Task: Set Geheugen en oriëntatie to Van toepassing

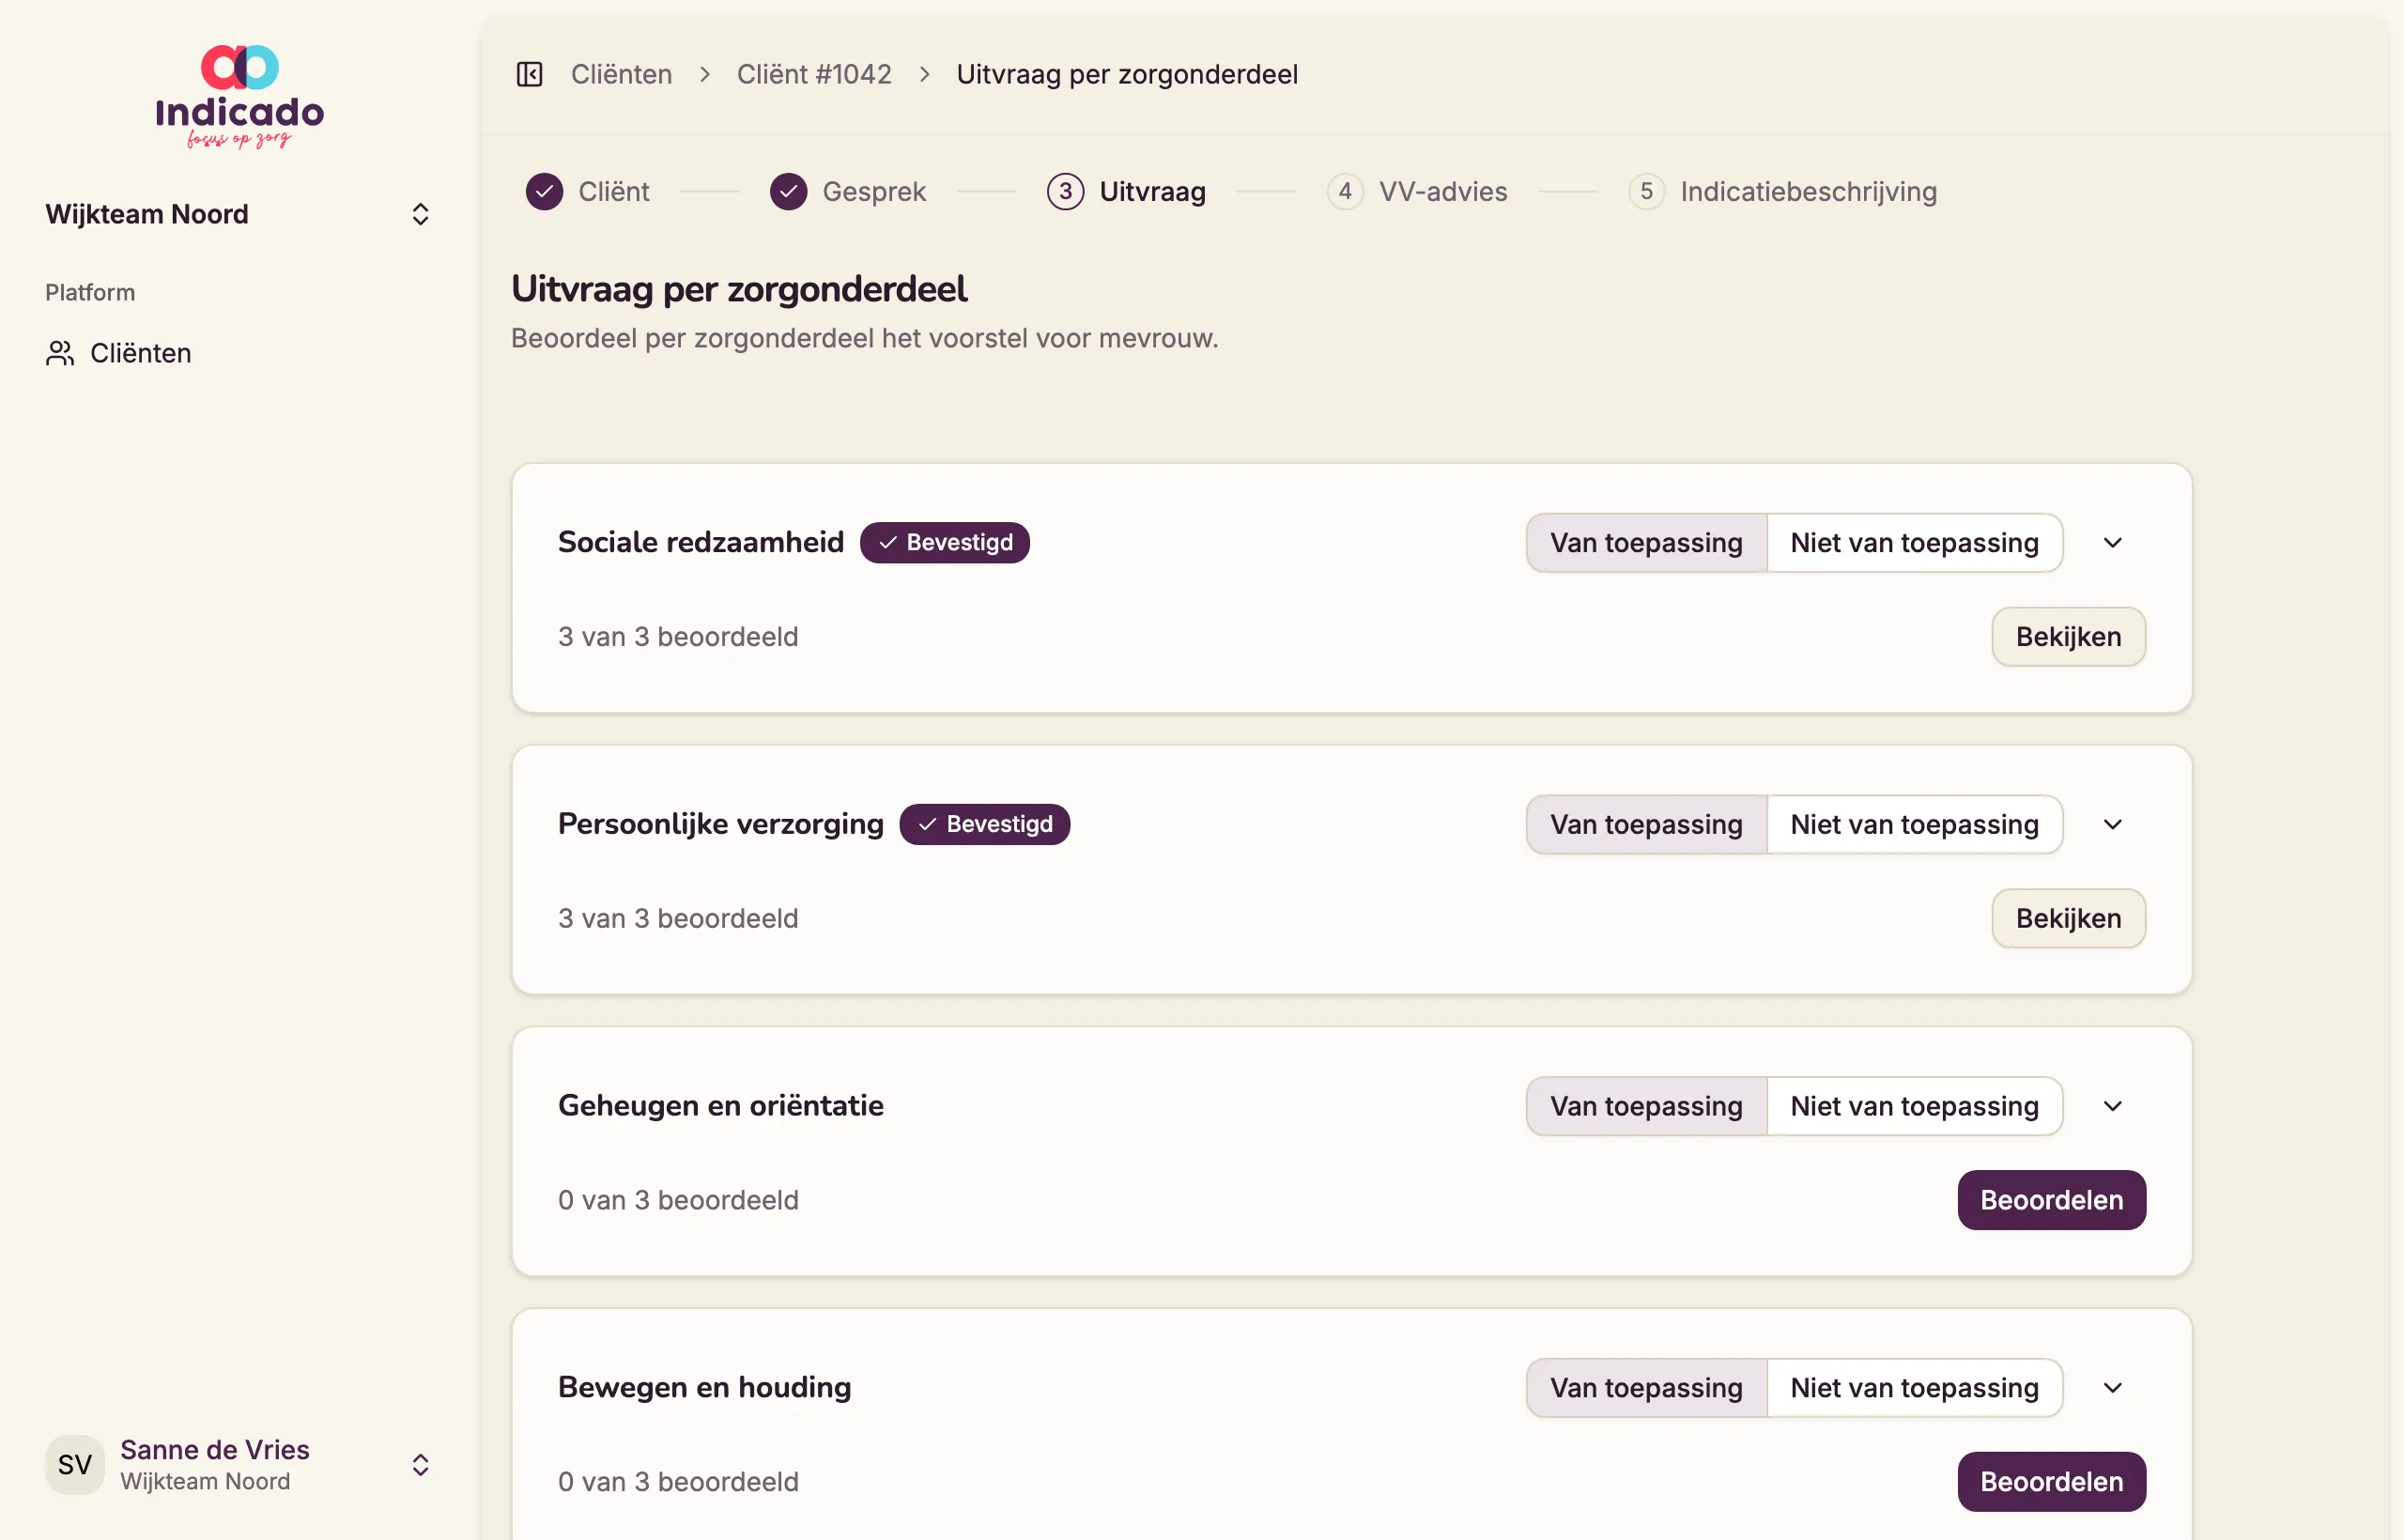Action: 1646,1106
